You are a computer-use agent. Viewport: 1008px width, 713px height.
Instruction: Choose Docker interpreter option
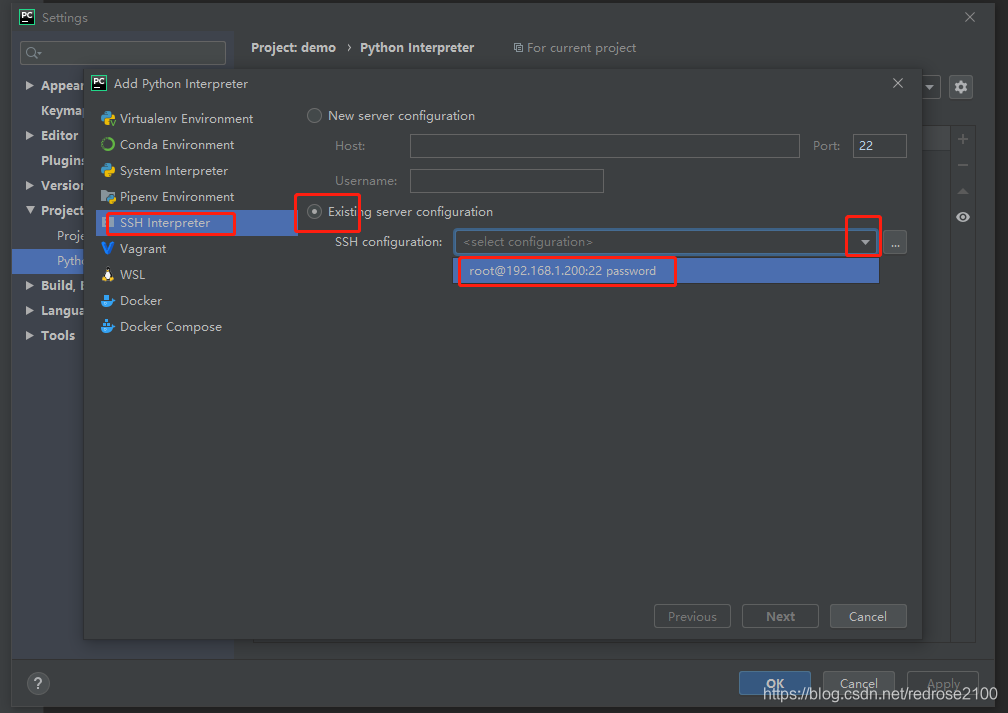coord(131,301)
